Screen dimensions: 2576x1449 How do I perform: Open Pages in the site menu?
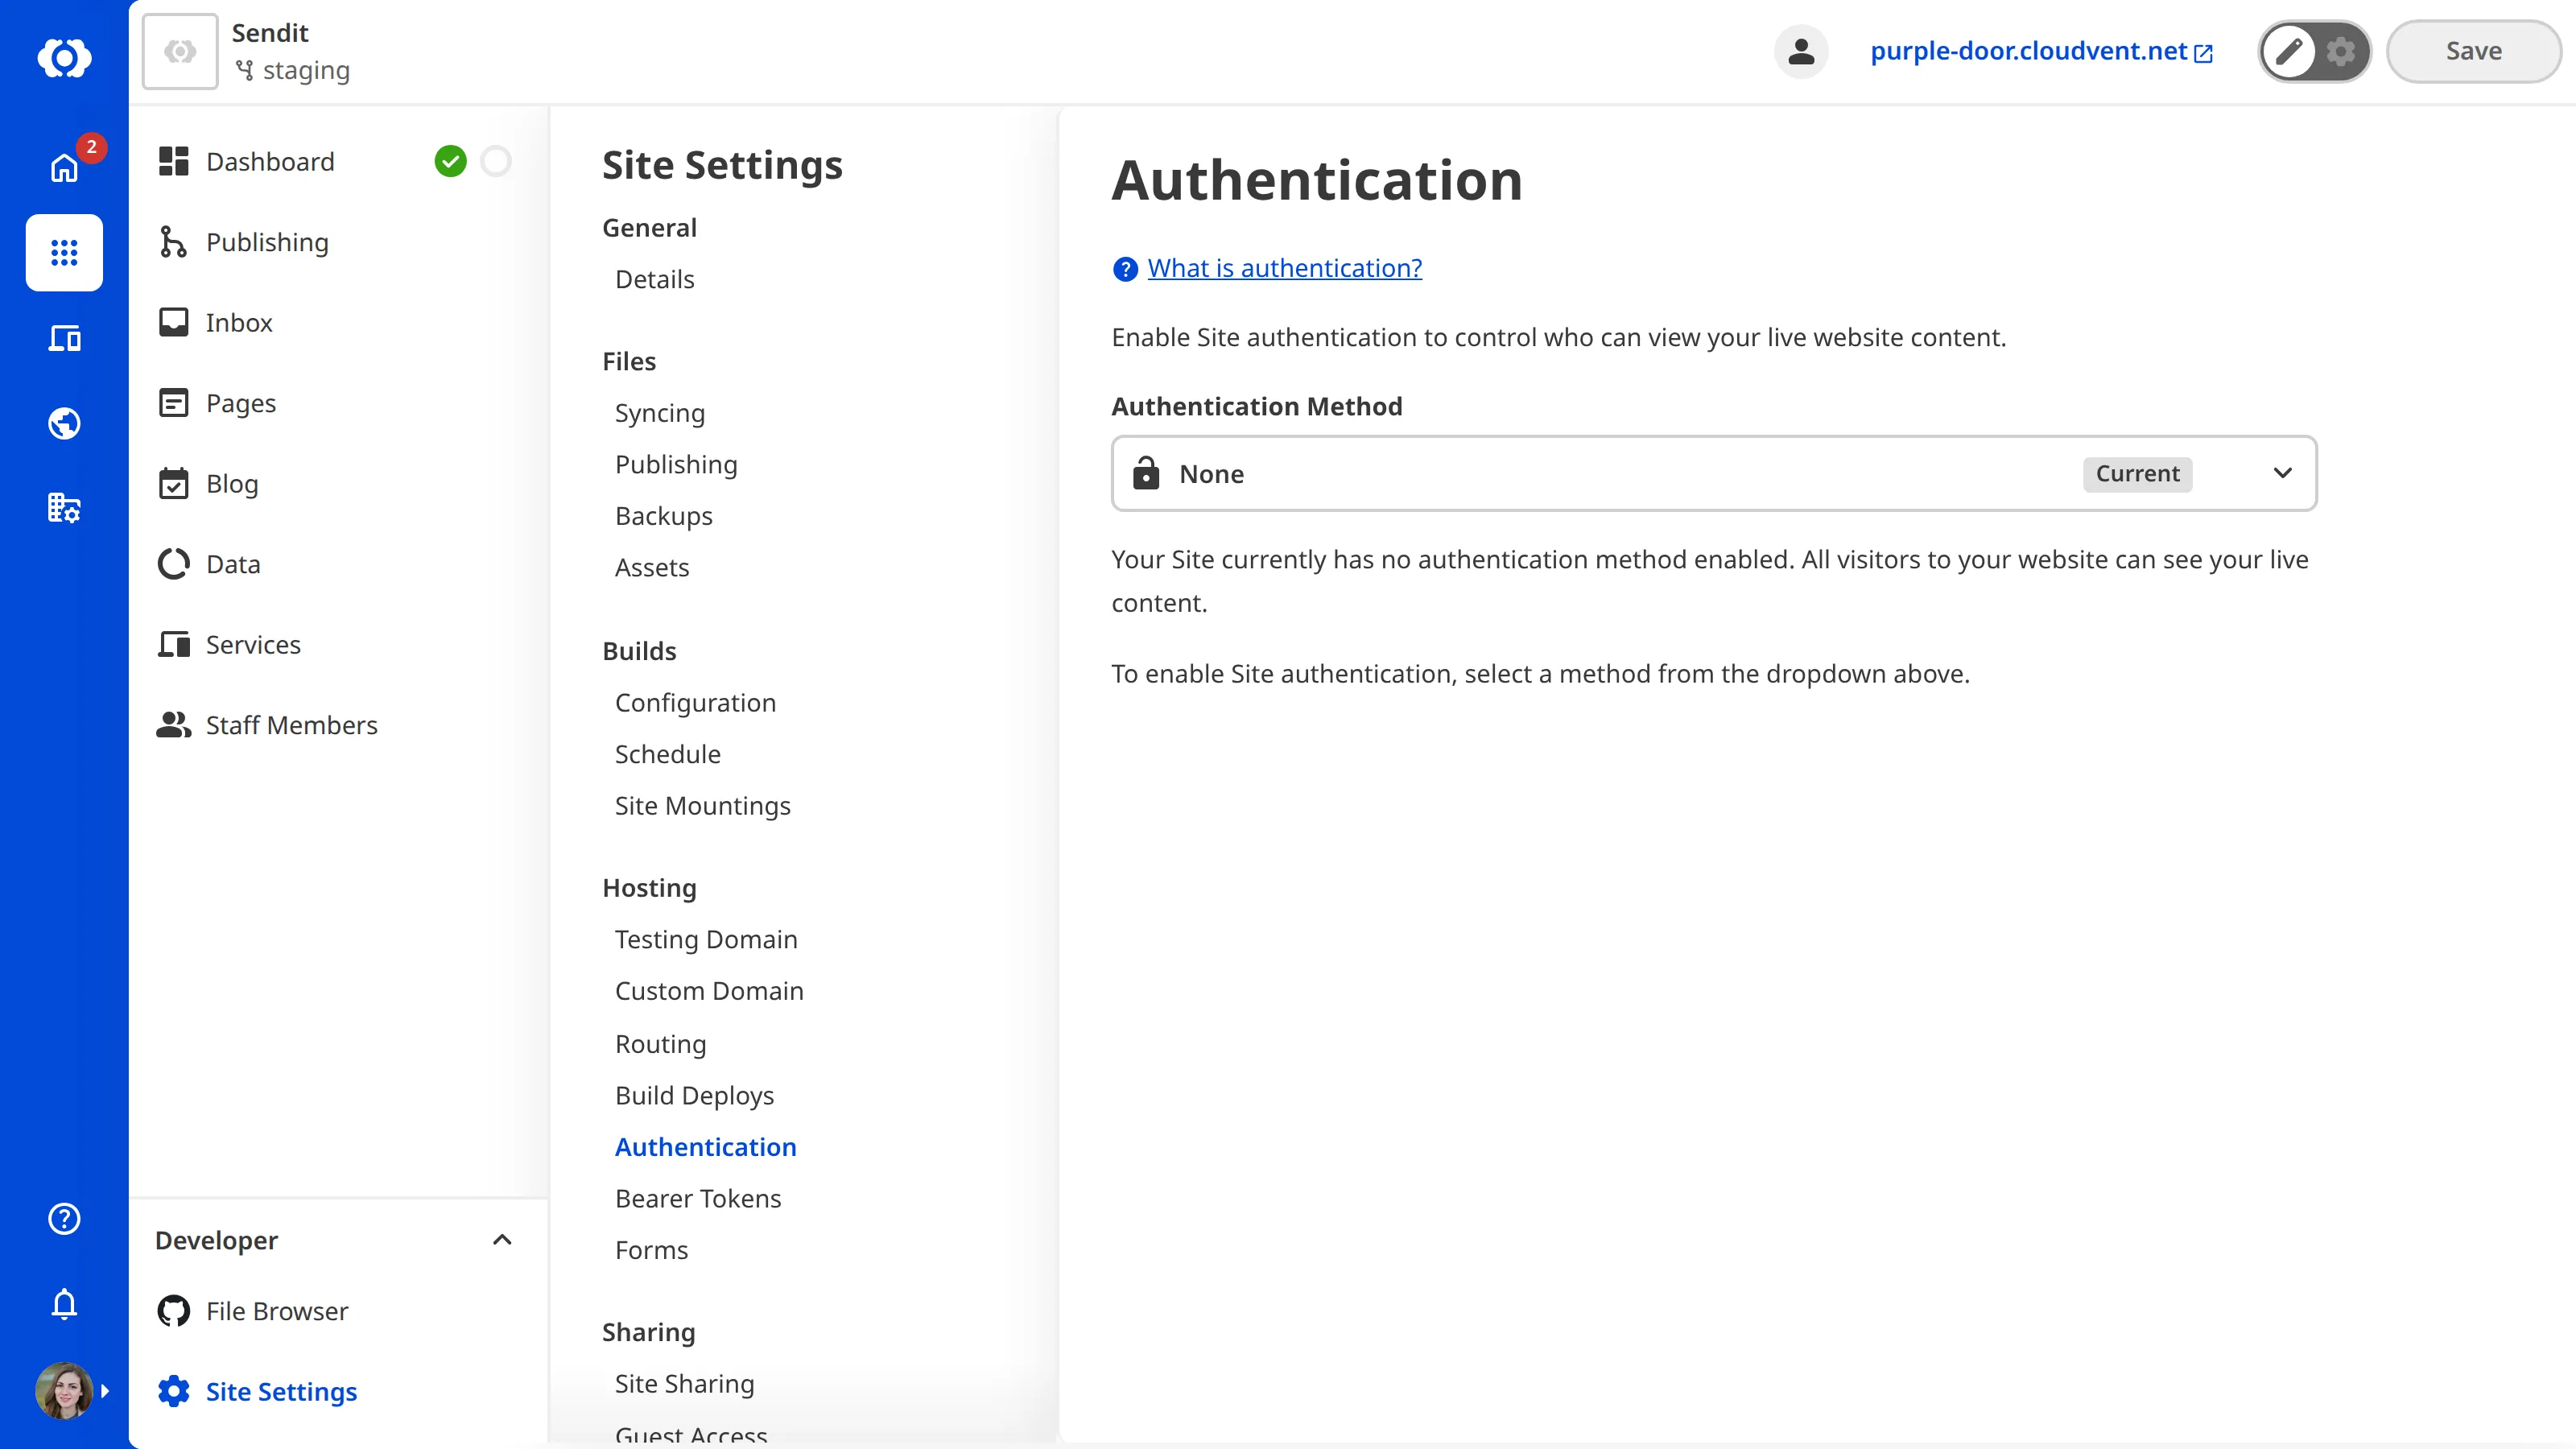pos(241,403)
